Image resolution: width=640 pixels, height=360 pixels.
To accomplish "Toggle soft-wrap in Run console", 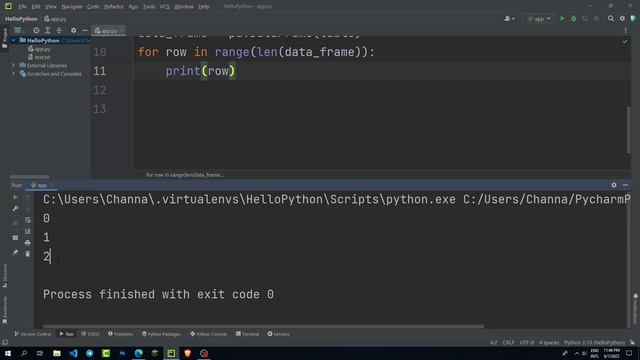I will pyautogui.click(x=28, y=220).
